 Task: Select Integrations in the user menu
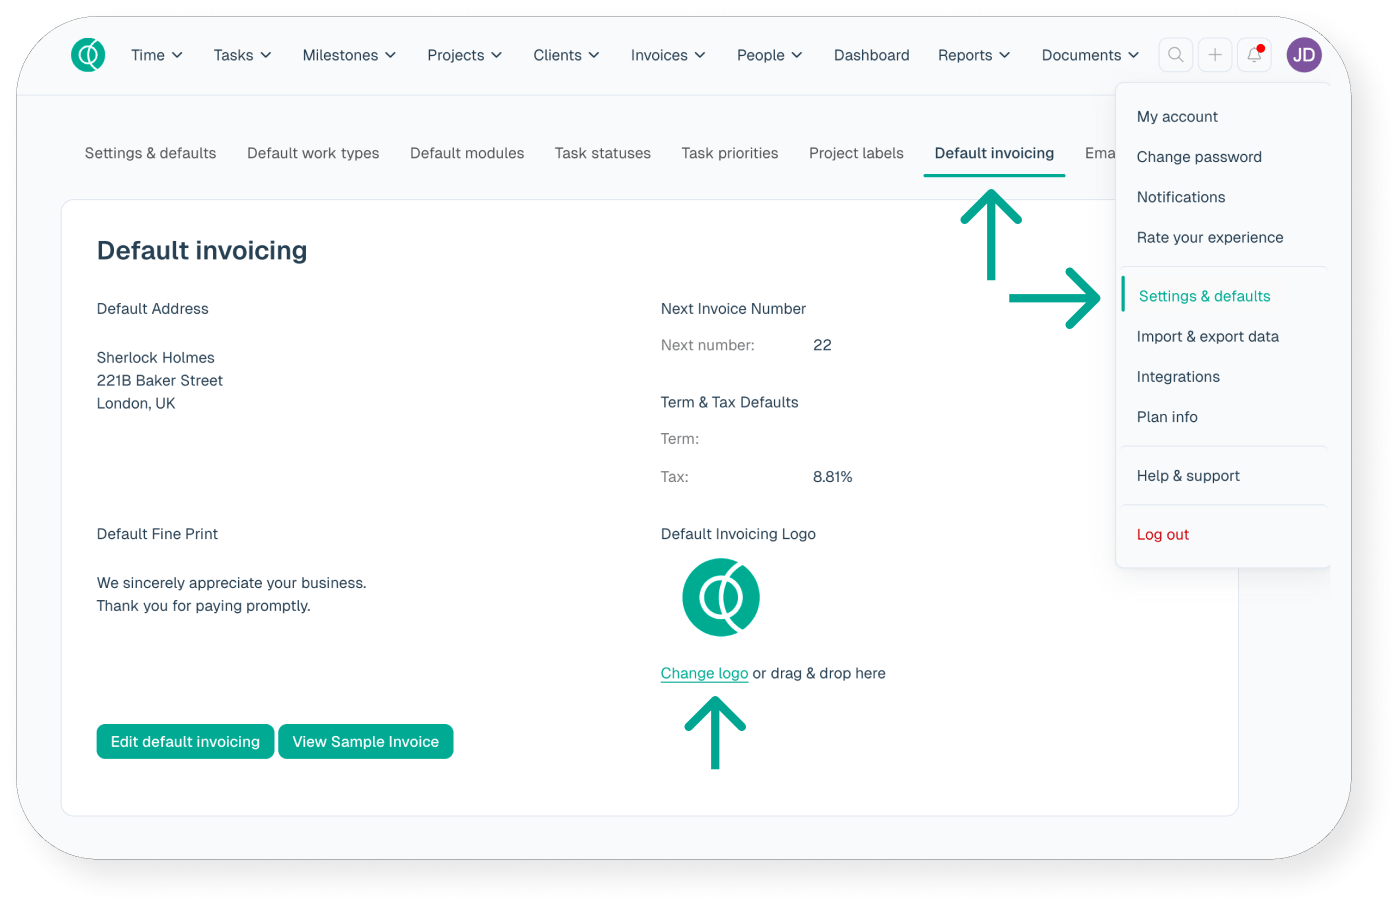click(x=1178, y=376)
